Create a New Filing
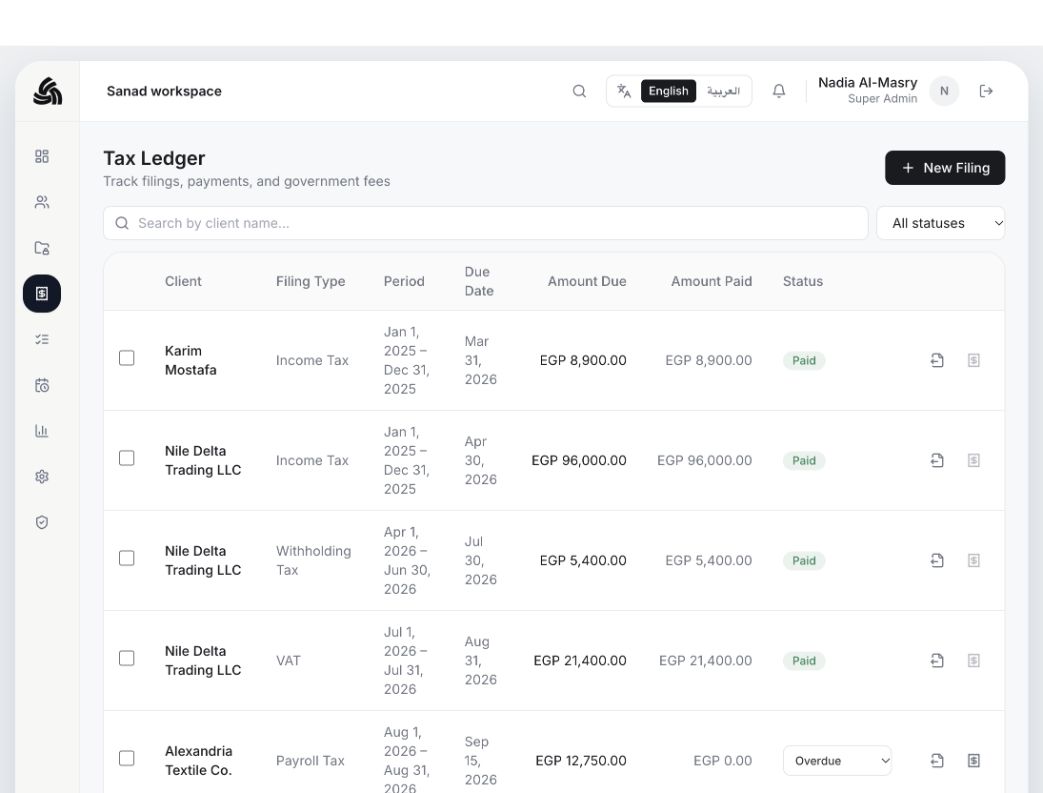Image resolution: width=1043 pixels, height=793 pixels. pyautogui.click(x=945, y=168)
